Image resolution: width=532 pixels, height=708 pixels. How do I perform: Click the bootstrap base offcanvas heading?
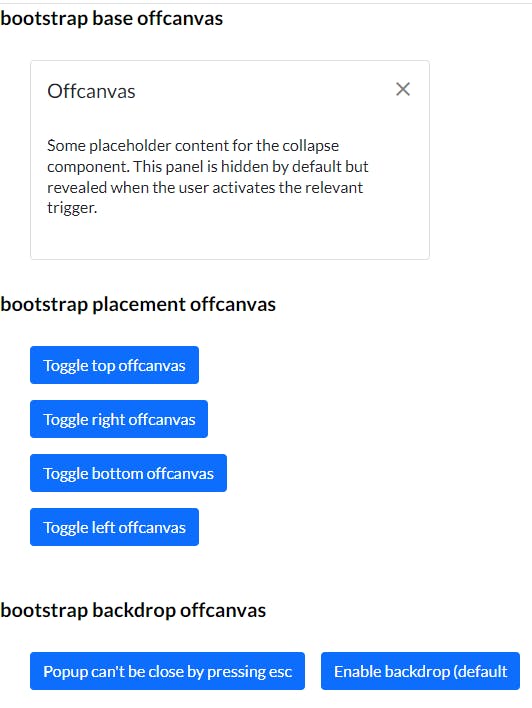point(112,19)
